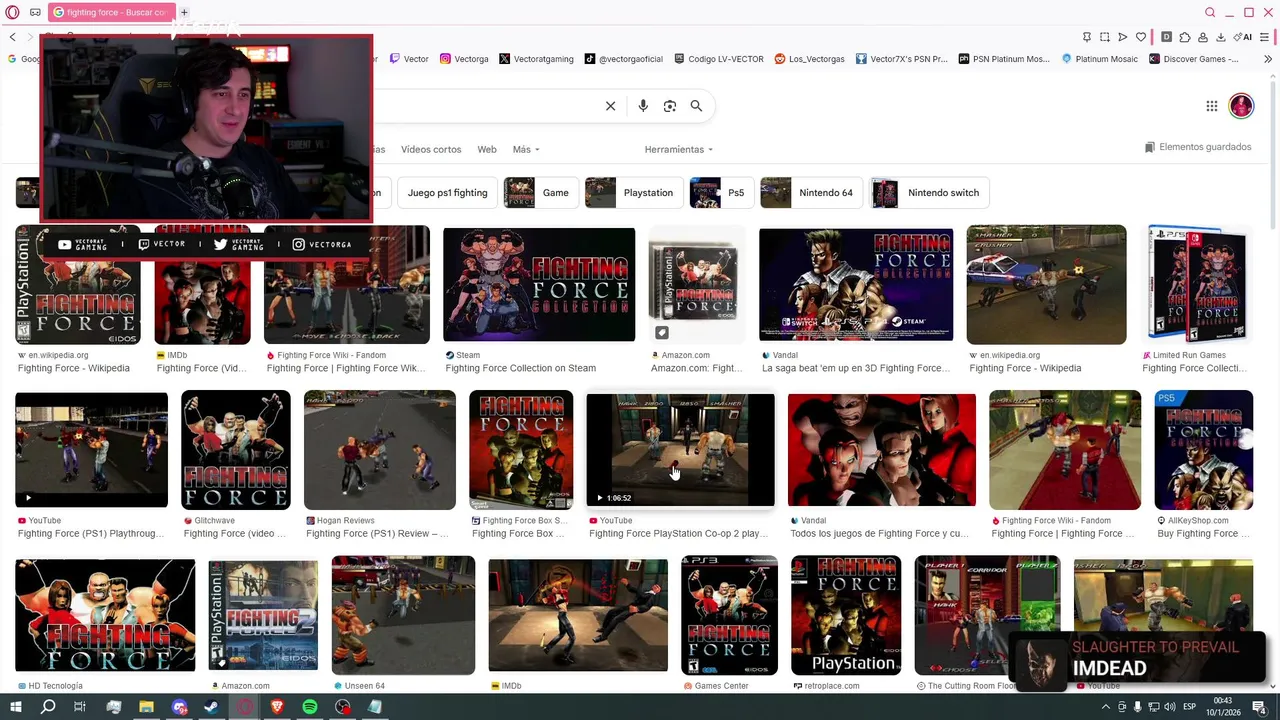Image resolution: width=1280 pixels, height=720 pixels.
Task: Open the Fighting Force PlayStation Co-op video thumbnail
Action: pyautogui.click(x=680, y=450)
